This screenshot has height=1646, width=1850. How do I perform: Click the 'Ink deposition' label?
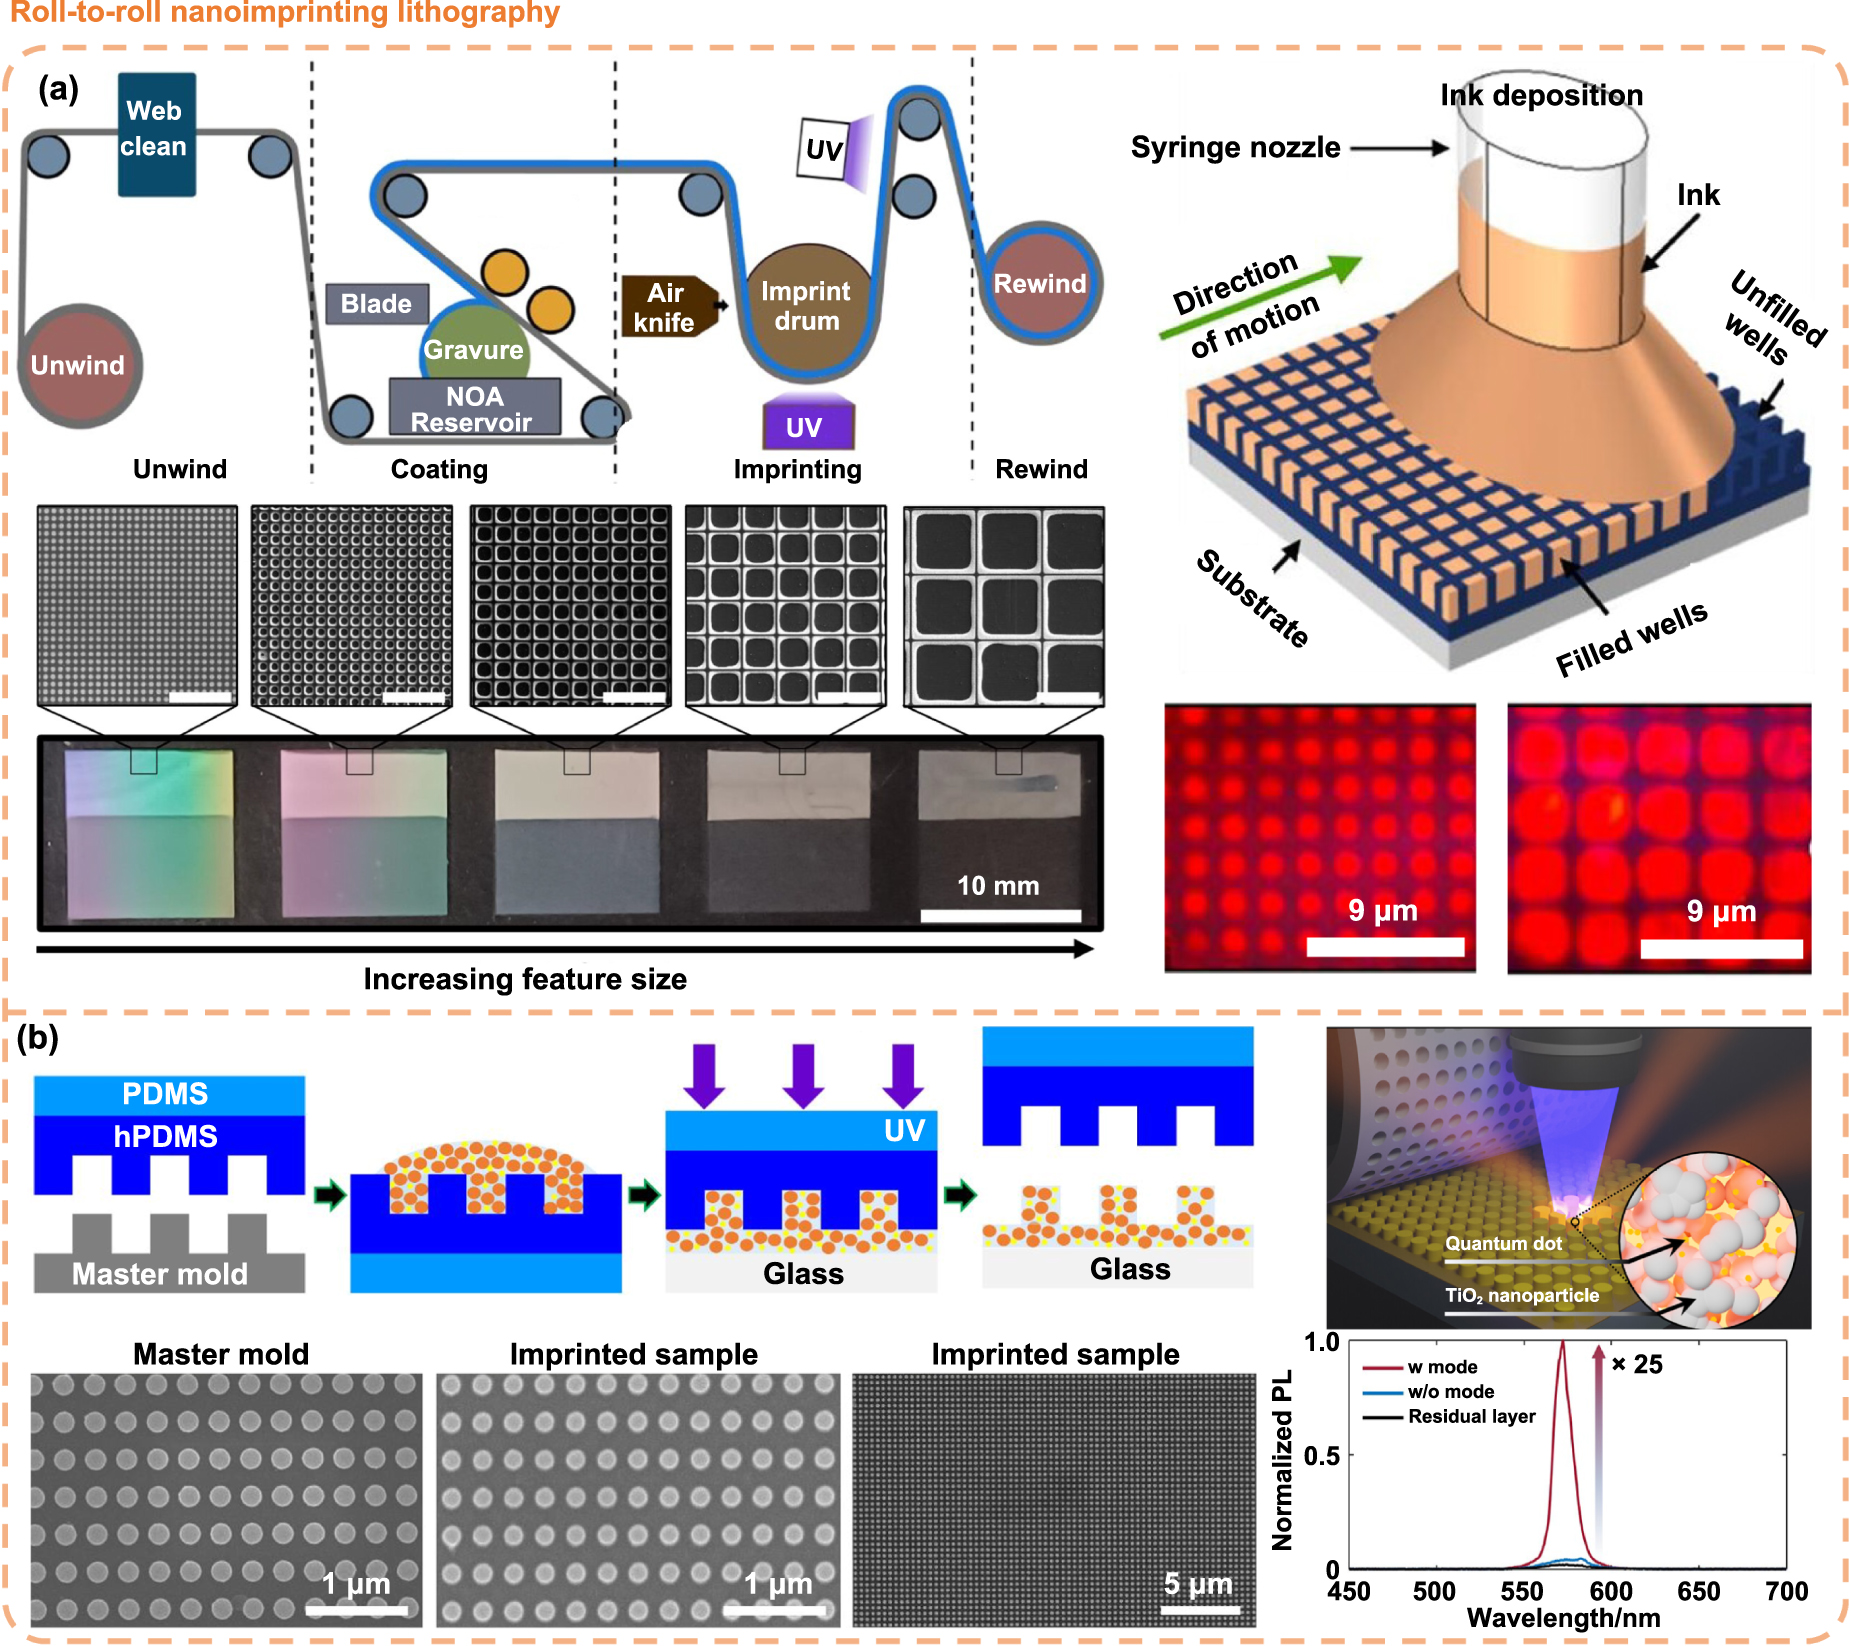(1541, 95)
